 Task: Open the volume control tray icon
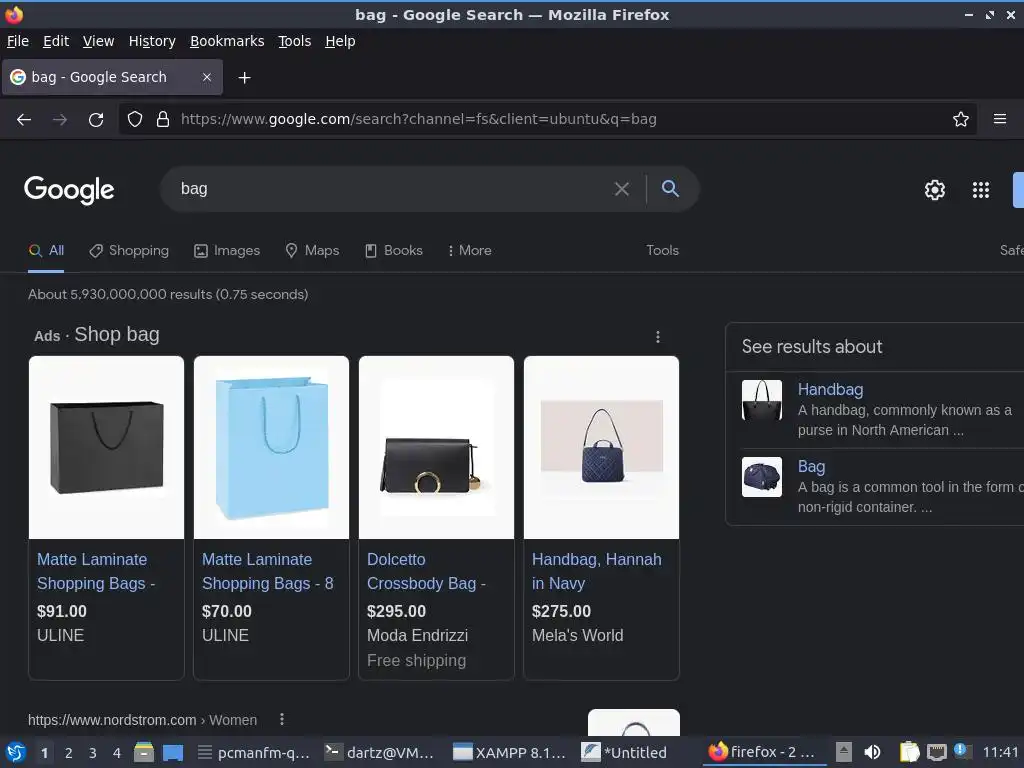[x=872, y=752]
